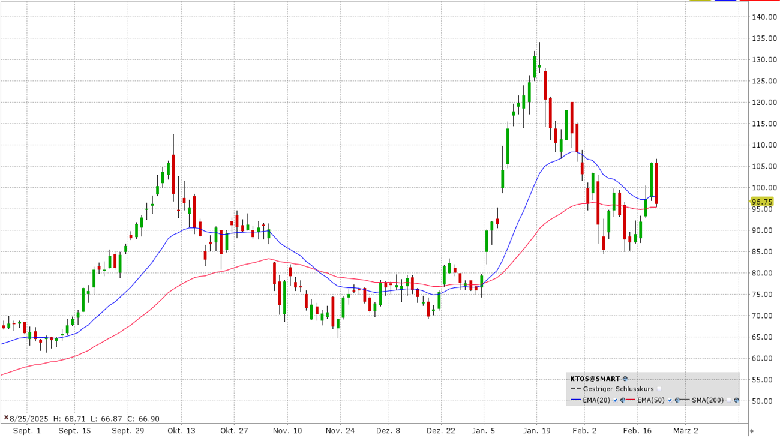Click the 140.00 price axis label
The height and width of the screenshot is (438, 780).
762,16
